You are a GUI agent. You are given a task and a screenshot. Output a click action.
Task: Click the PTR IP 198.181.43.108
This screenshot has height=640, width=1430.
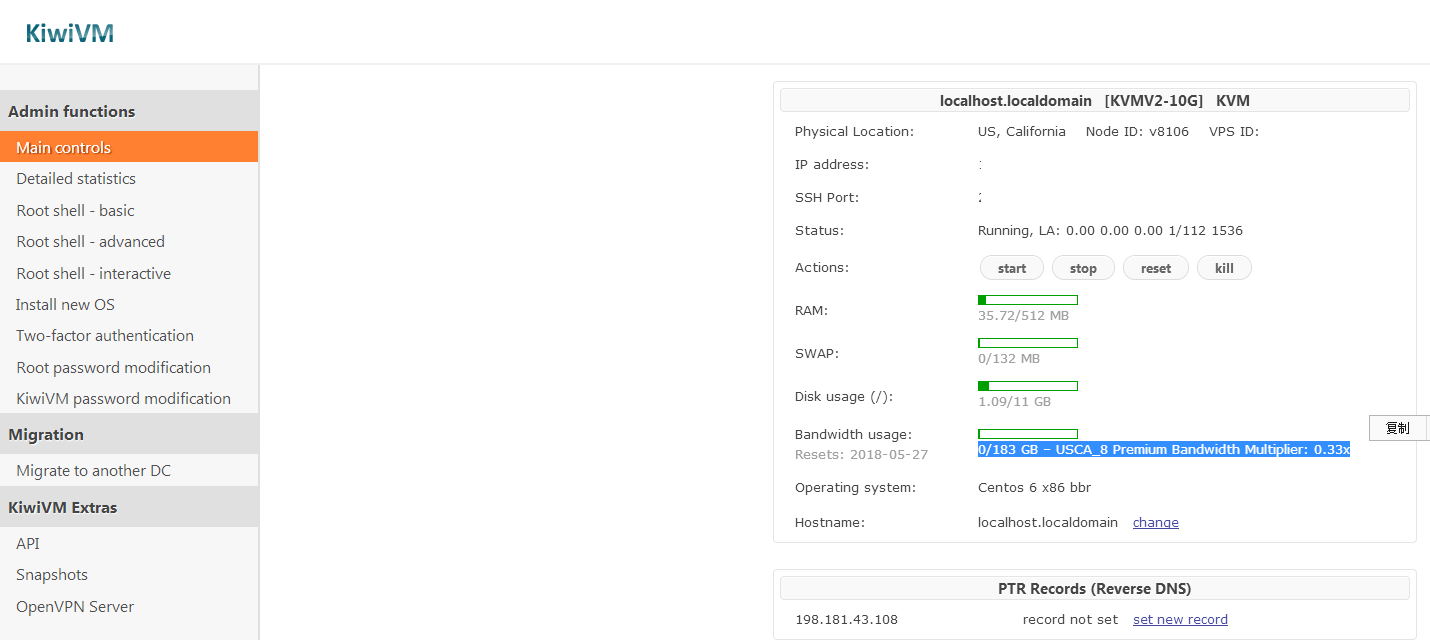[846, 619]
